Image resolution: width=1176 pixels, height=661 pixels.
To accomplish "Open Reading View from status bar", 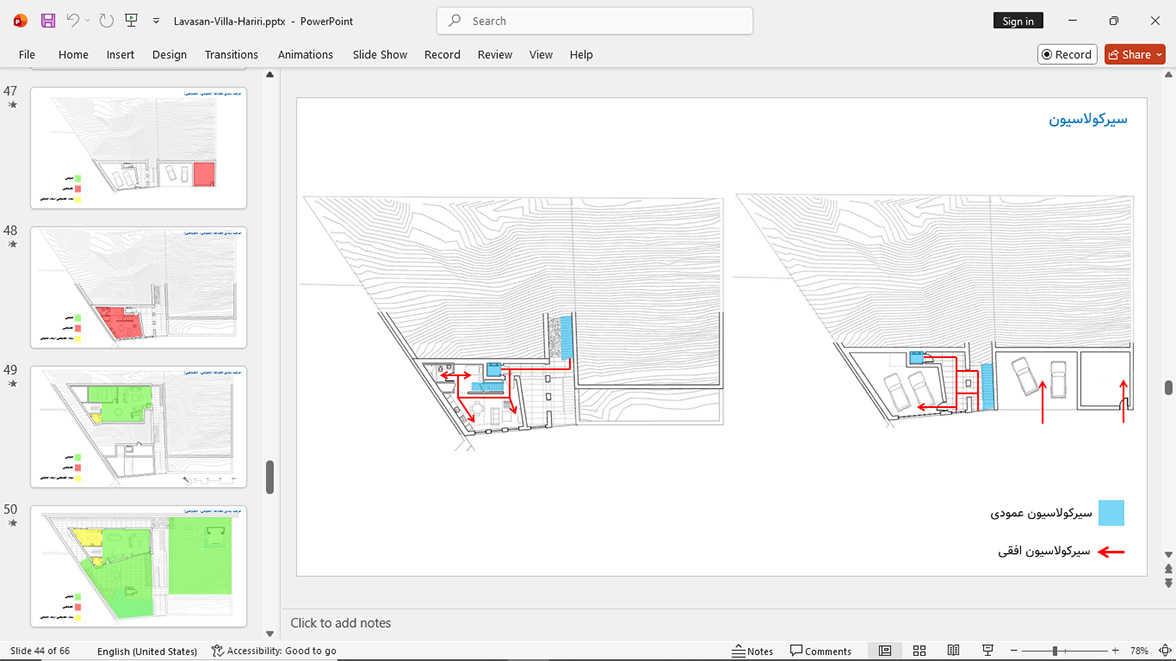I will [x=953, y=650].
